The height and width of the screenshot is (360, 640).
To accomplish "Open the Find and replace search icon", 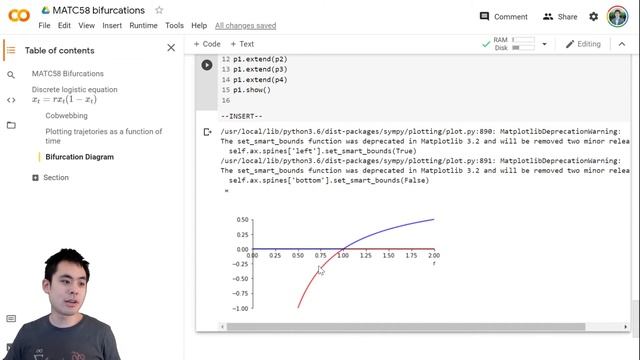I will [11, 75].
